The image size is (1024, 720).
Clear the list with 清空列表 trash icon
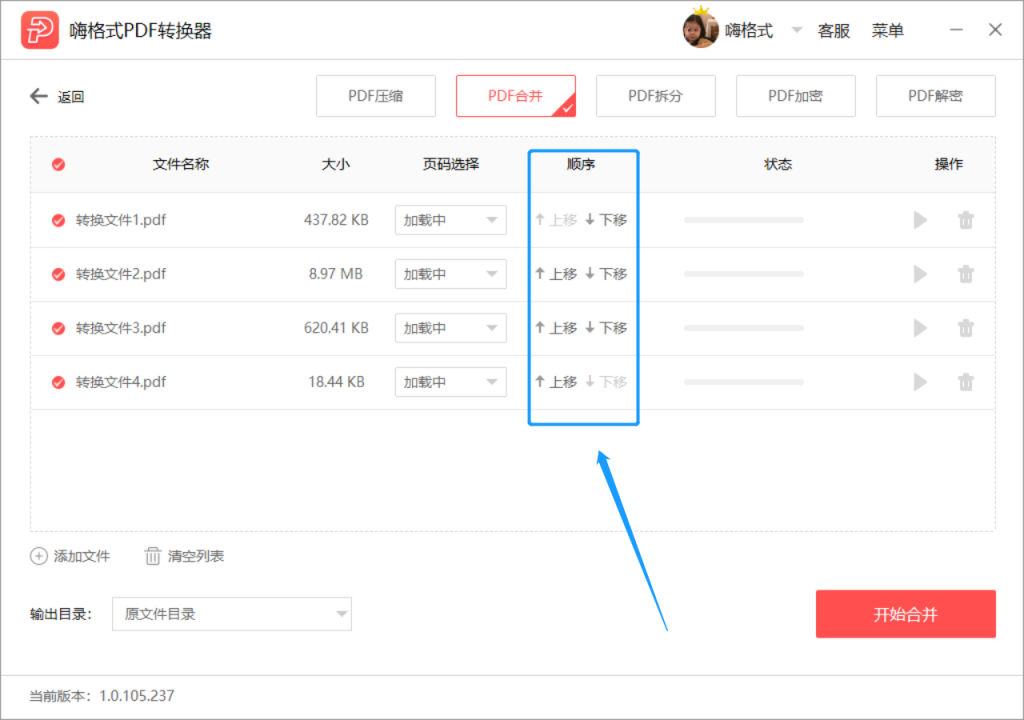[x=152, y=556]
